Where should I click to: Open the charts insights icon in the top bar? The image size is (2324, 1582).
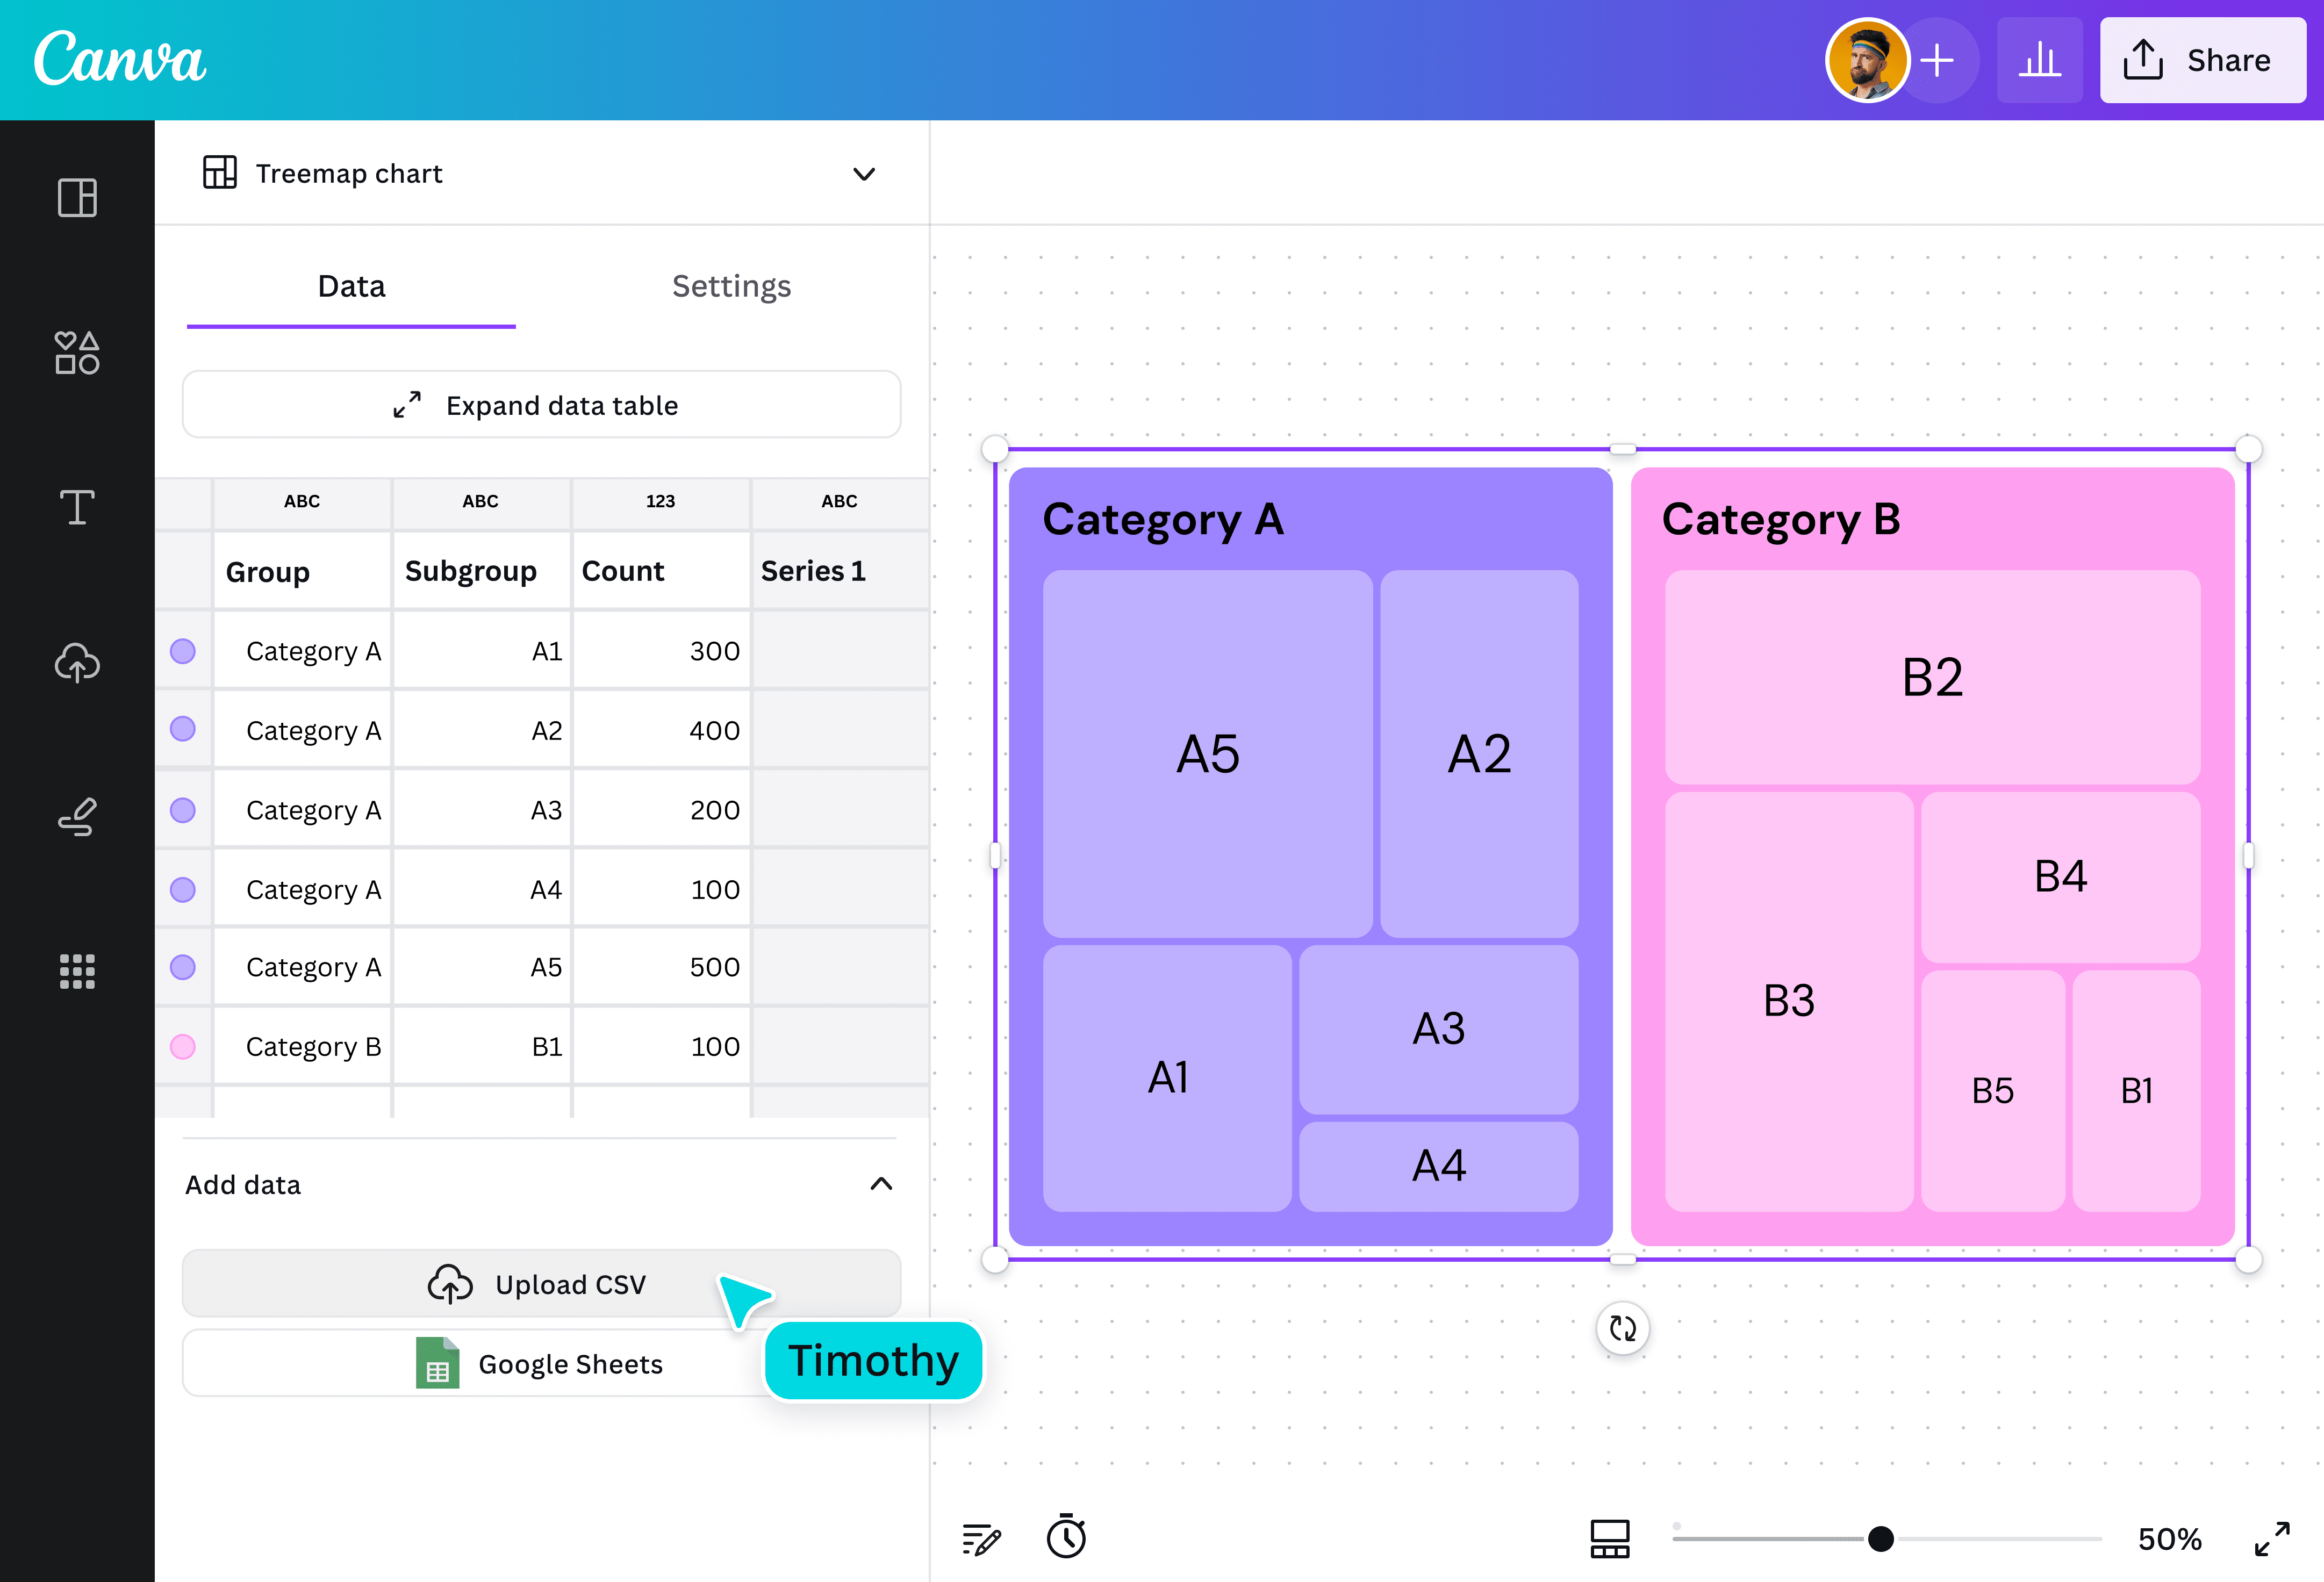click(x=2040, y=60)
